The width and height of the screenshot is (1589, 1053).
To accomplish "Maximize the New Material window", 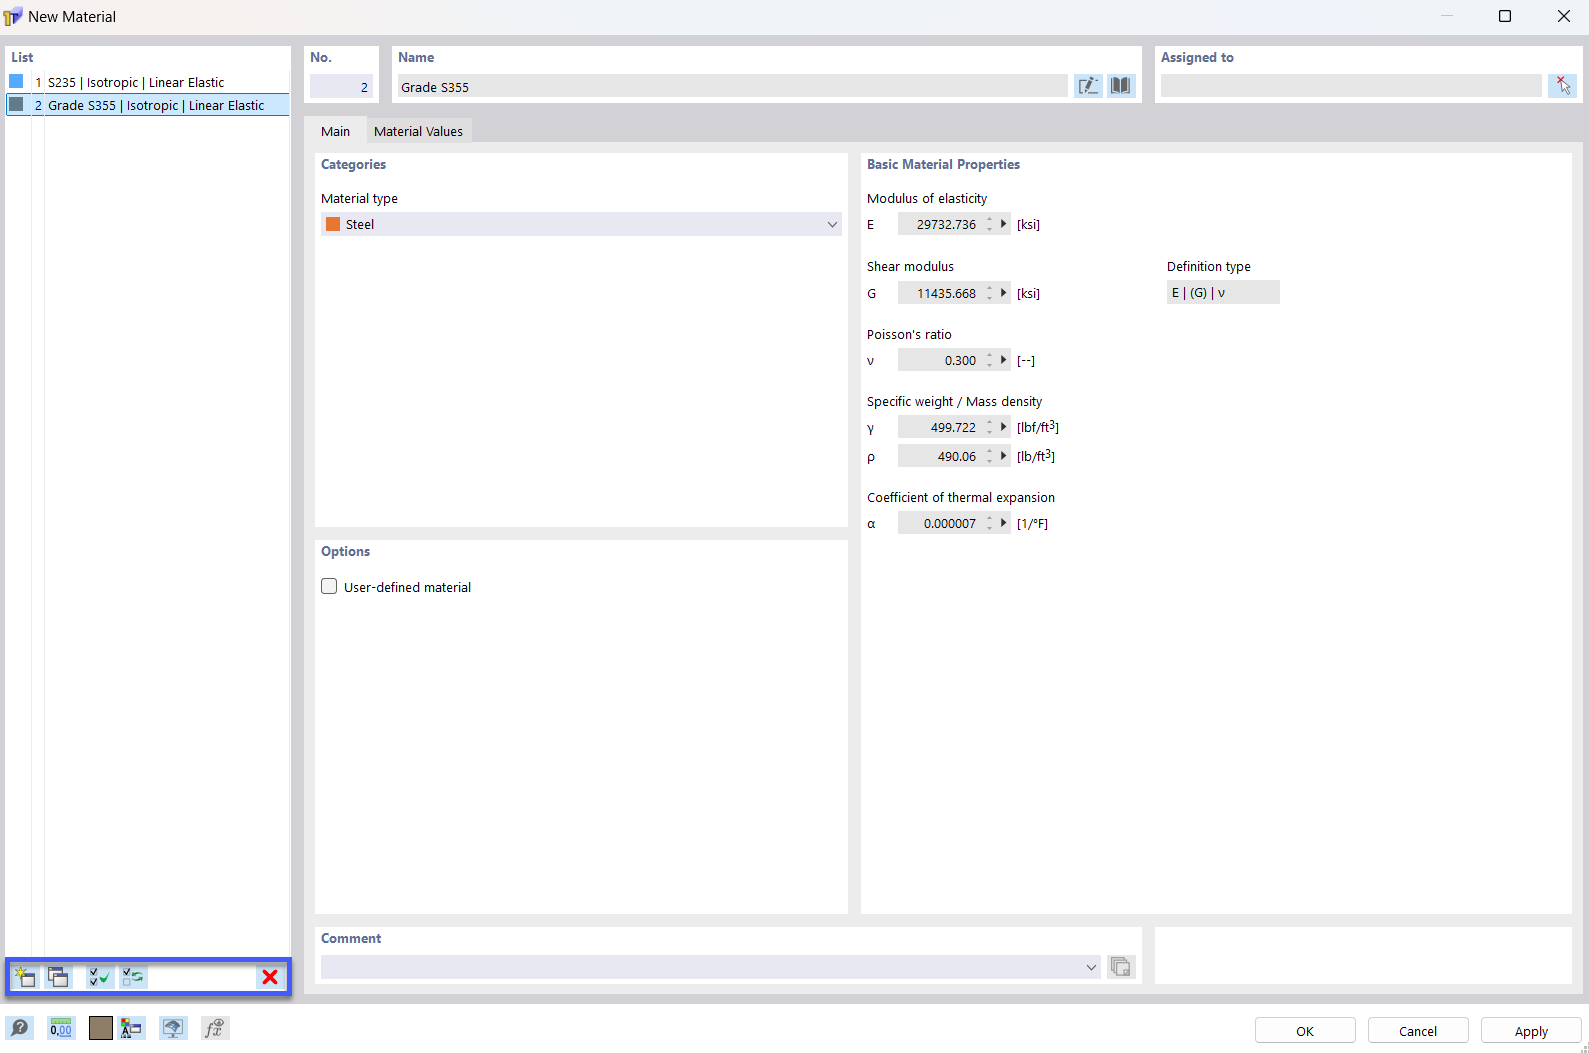I will click(x=1505, y=16).
